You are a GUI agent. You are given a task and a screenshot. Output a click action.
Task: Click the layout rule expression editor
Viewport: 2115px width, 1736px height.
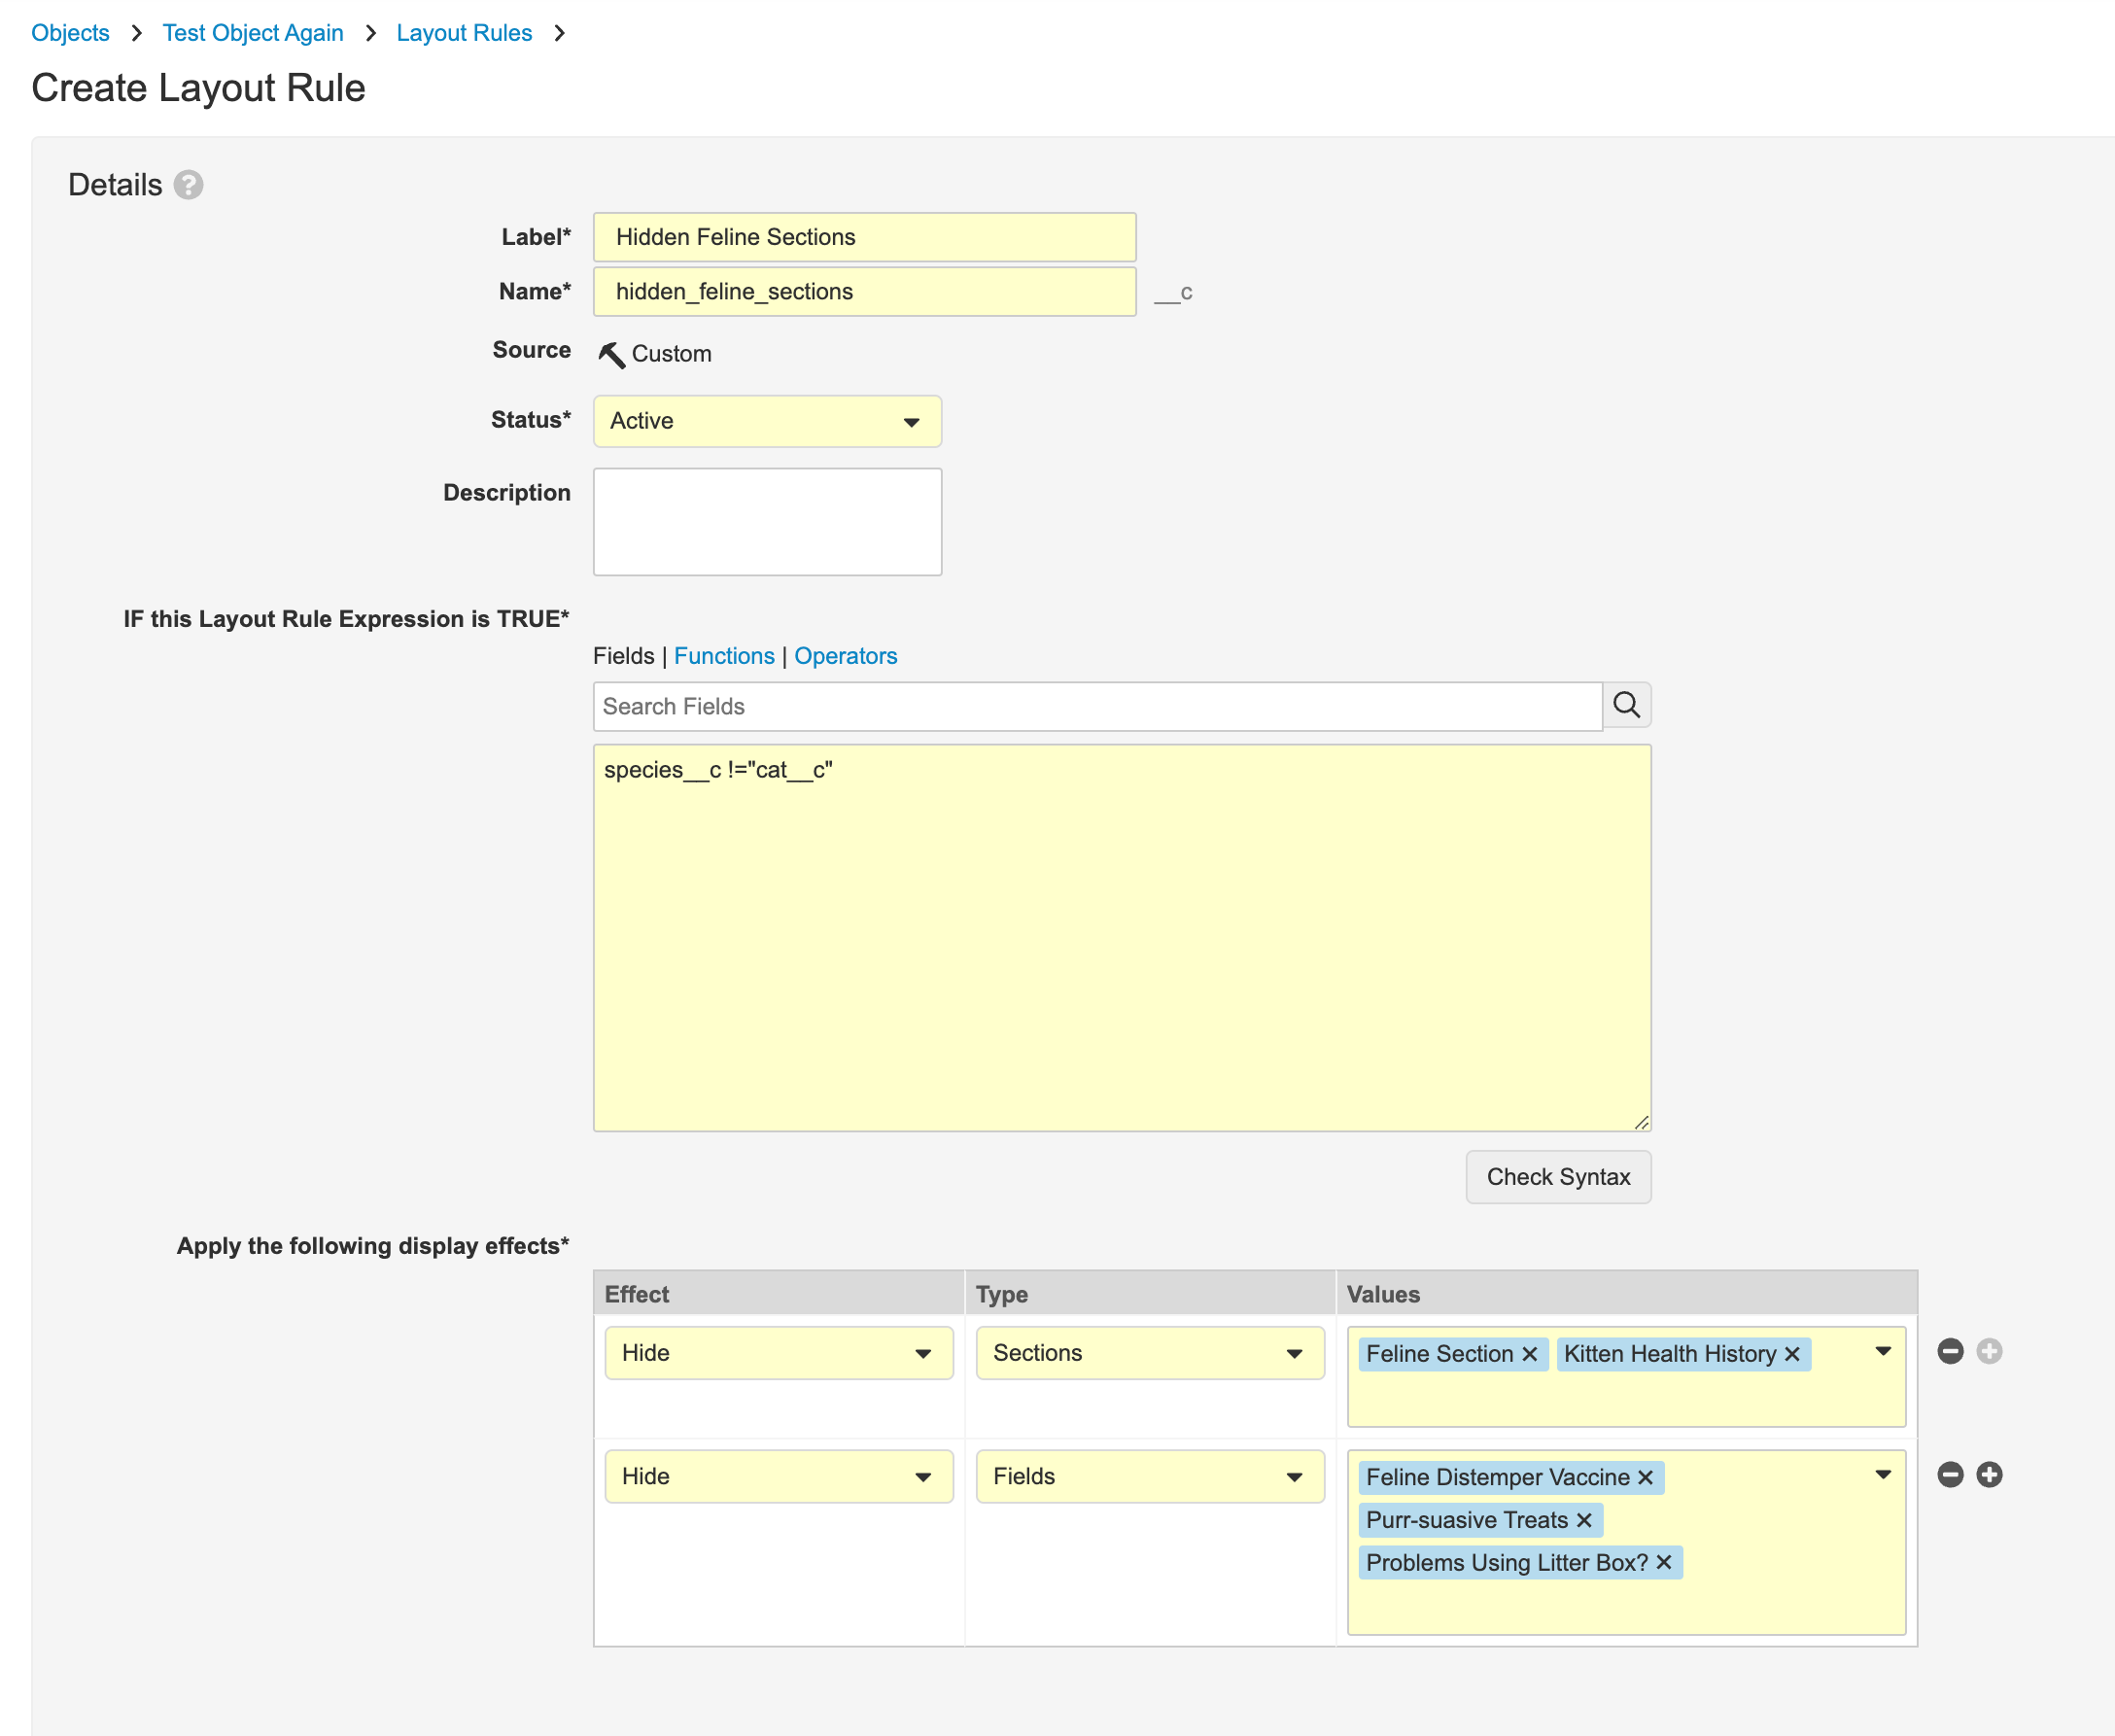pyautogui.click(x=1120, y=930)
